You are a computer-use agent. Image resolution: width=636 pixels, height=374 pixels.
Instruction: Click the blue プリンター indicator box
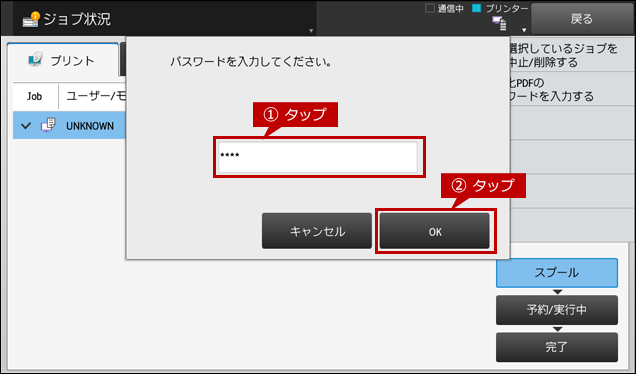tap(477, 8)
